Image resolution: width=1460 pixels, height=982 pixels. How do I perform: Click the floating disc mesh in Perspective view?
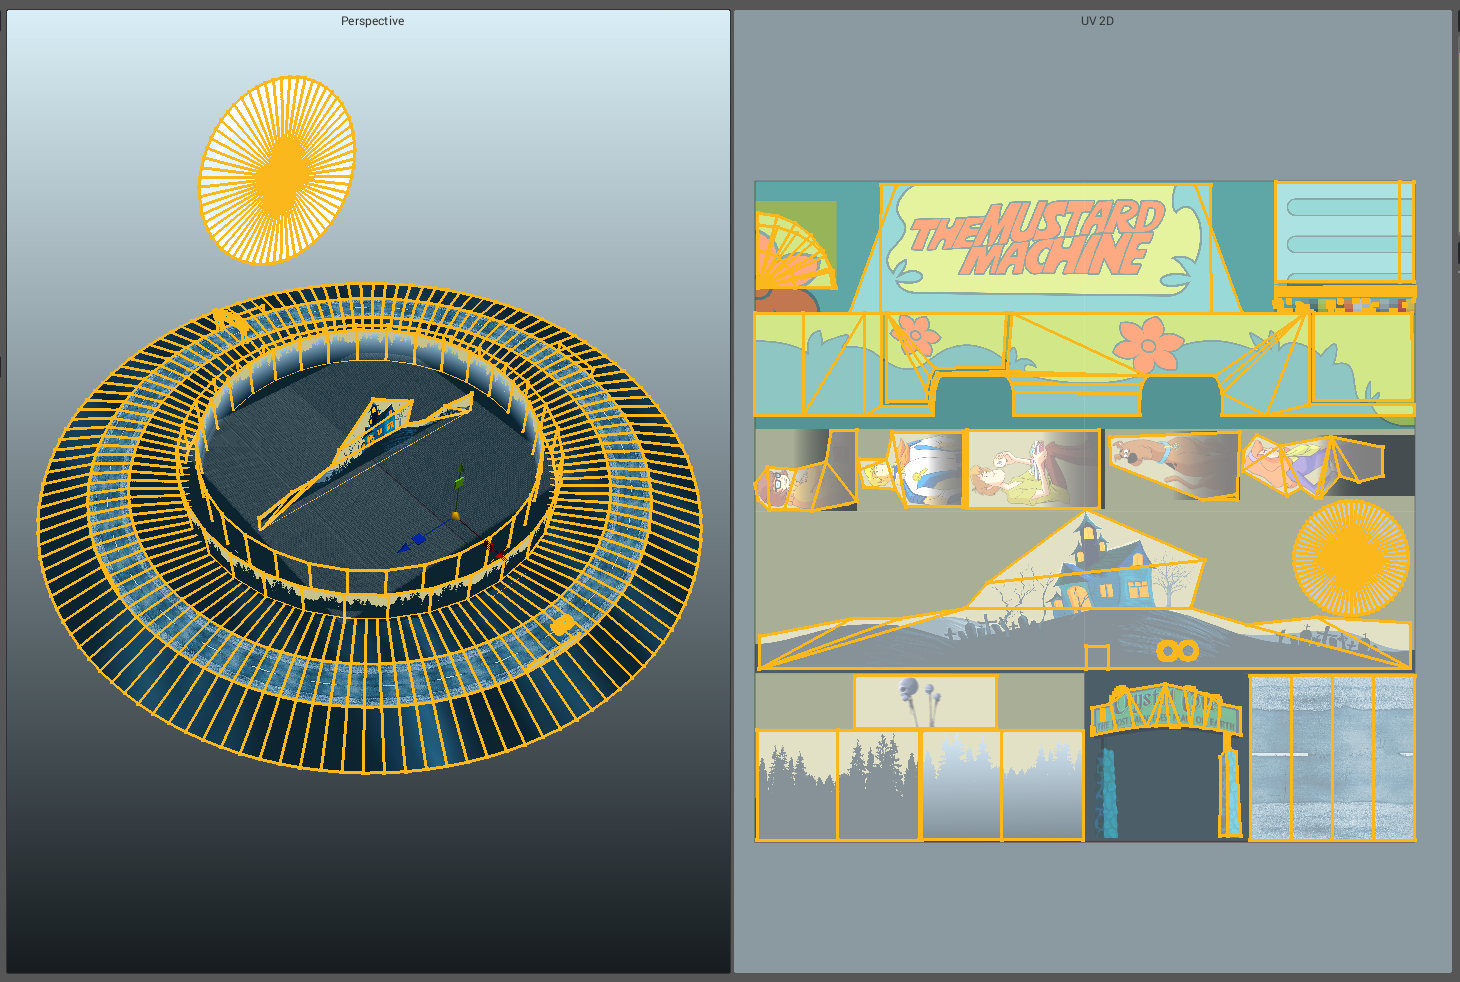(277, 170)
